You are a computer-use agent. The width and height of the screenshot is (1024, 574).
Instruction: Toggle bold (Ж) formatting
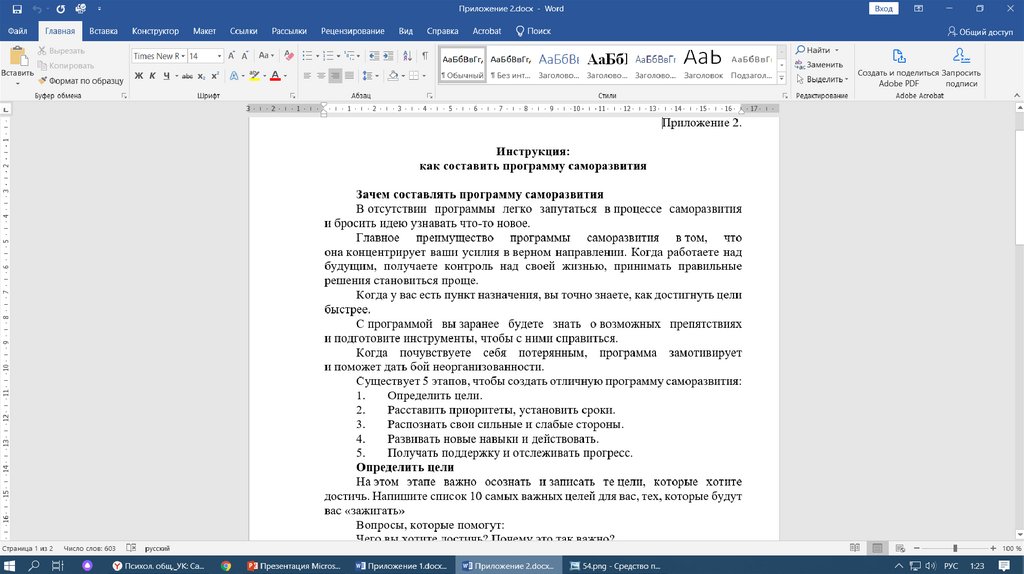pyautogui.click(x=139, y=76)
